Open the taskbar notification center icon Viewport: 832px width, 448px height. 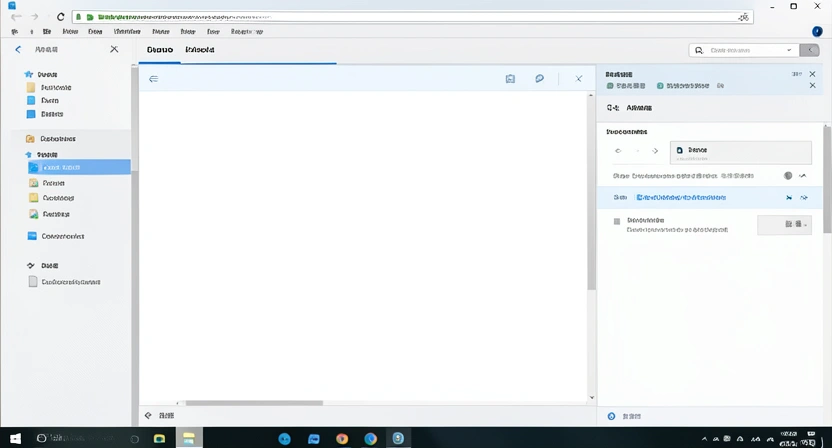[x=811, y=434]
